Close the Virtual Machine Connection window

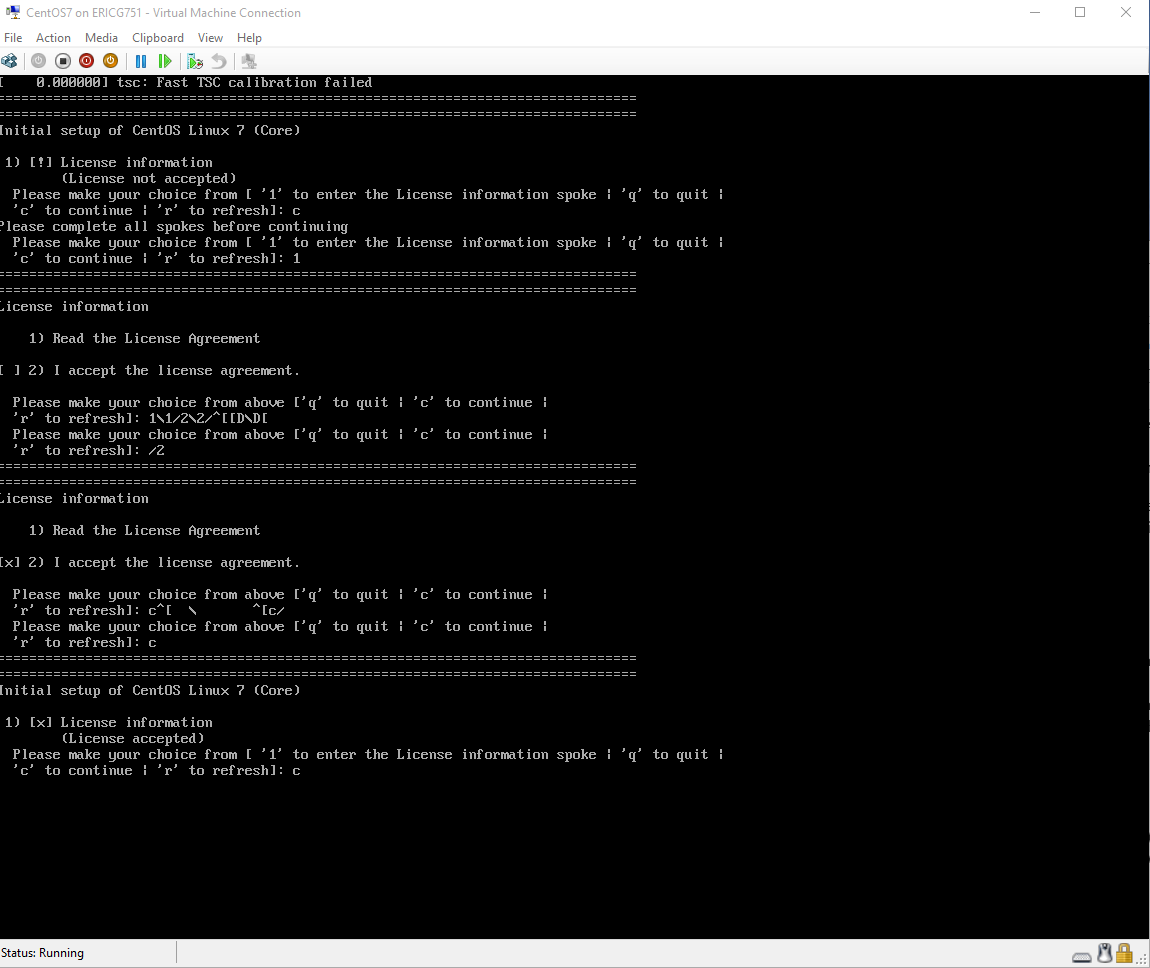tap(1126, 12)
